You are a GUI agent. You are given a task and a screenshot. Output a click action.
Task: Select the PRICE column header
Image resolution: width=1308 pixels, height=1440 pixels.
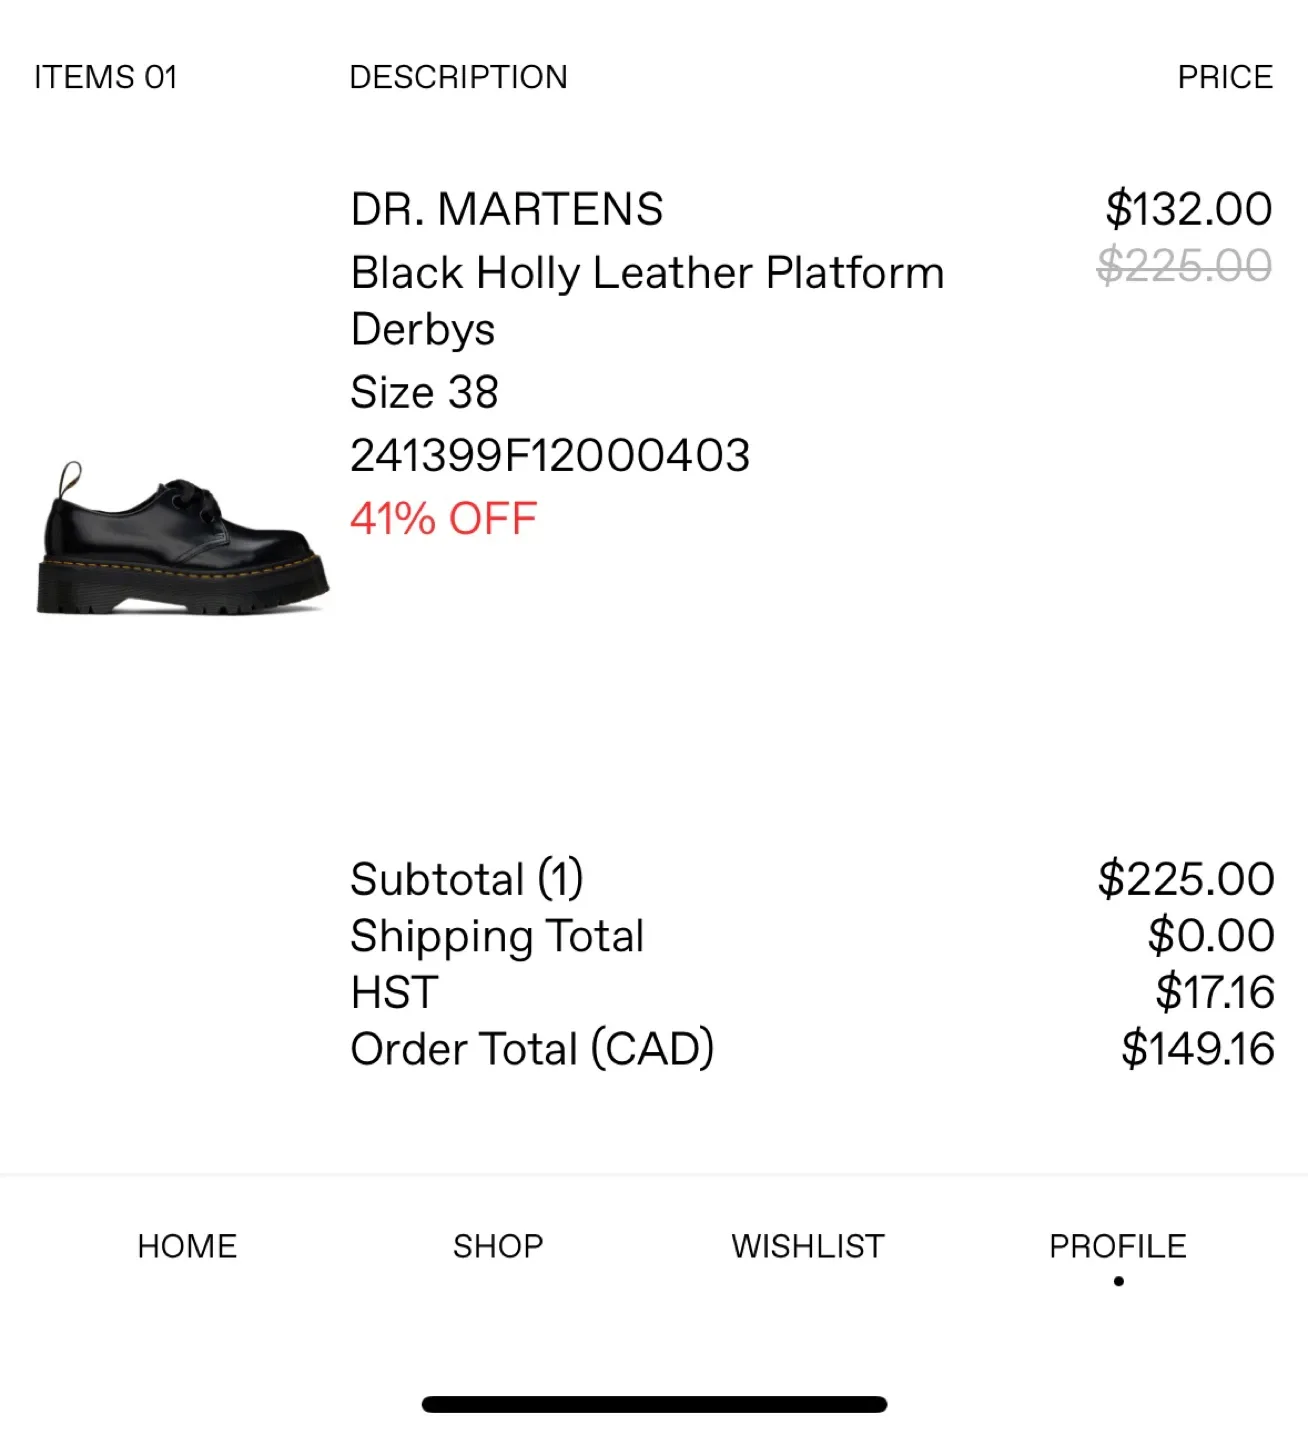coord(1224,76)
